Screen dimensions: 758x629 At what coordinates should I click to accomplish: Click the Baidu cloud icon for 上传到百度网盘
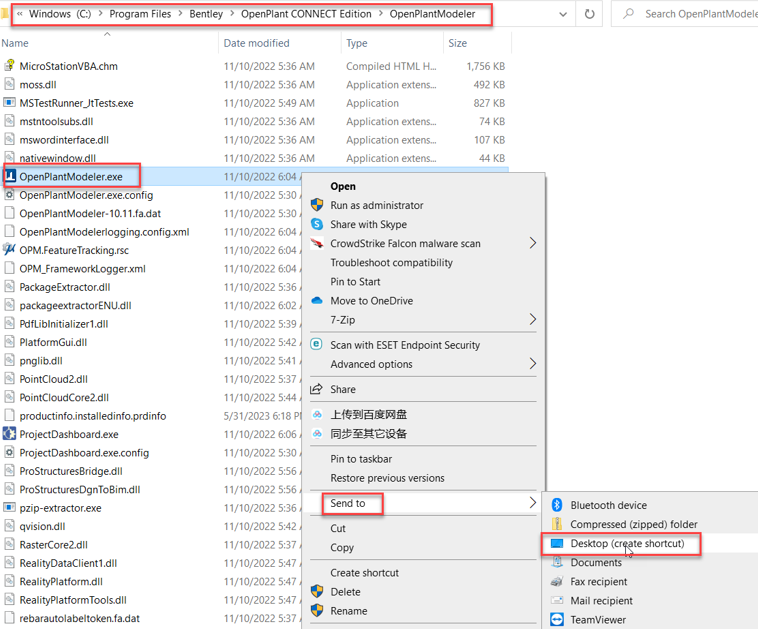point(317,414)
